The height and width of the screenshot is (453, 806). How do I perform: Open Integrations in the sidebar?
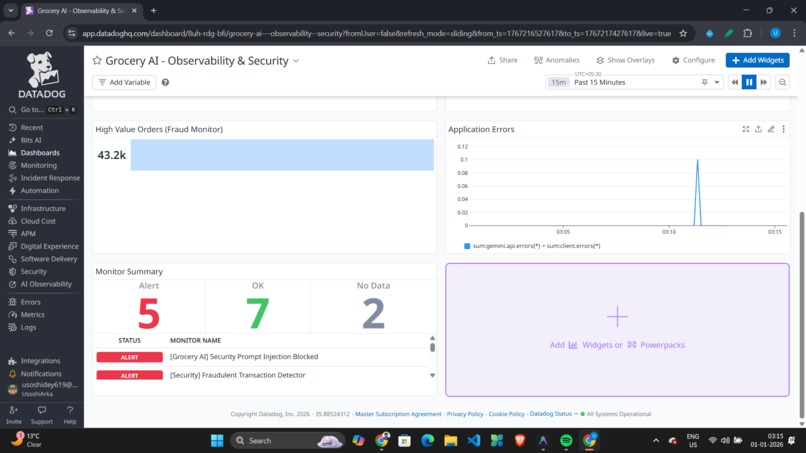pos(40,361)
